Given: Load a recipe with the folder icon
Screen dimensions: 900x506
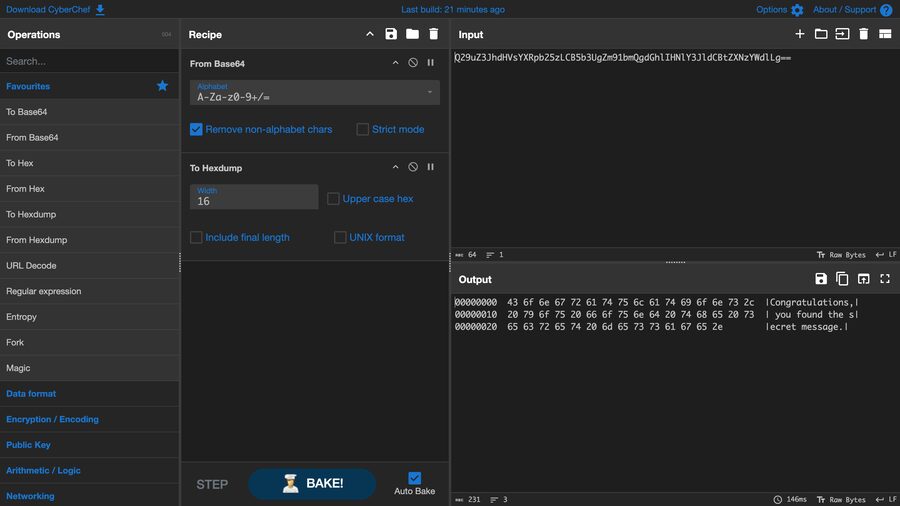Looking at the screenshot, I should click(412, 34).
